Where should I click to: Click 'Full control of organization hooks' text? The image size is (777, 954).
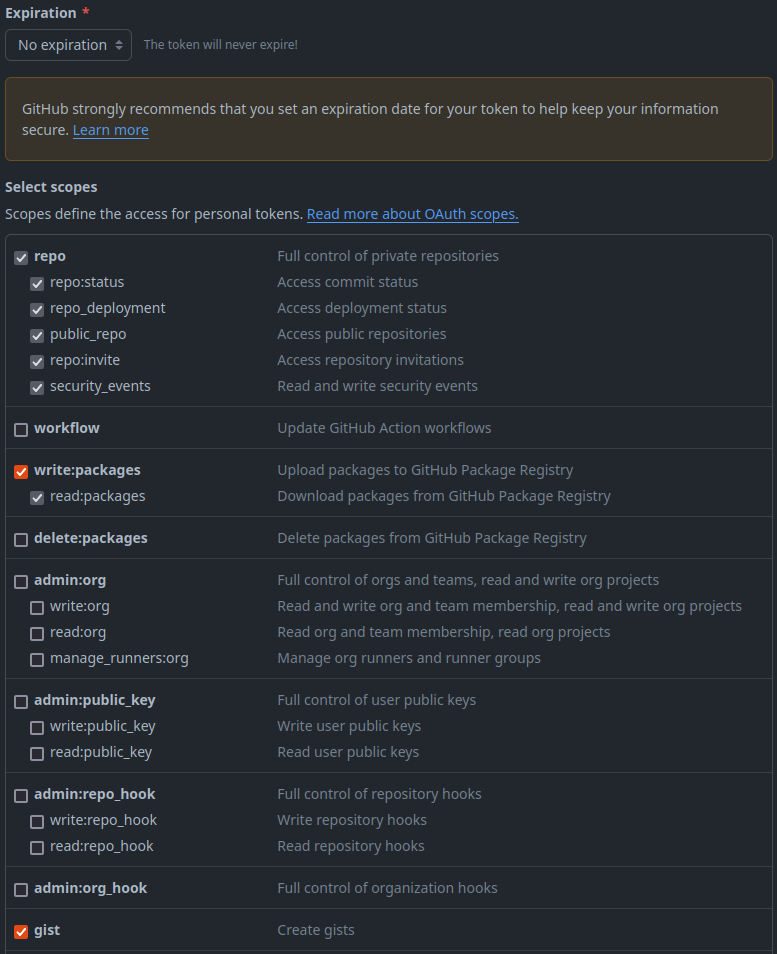click(x=387, y=888)
